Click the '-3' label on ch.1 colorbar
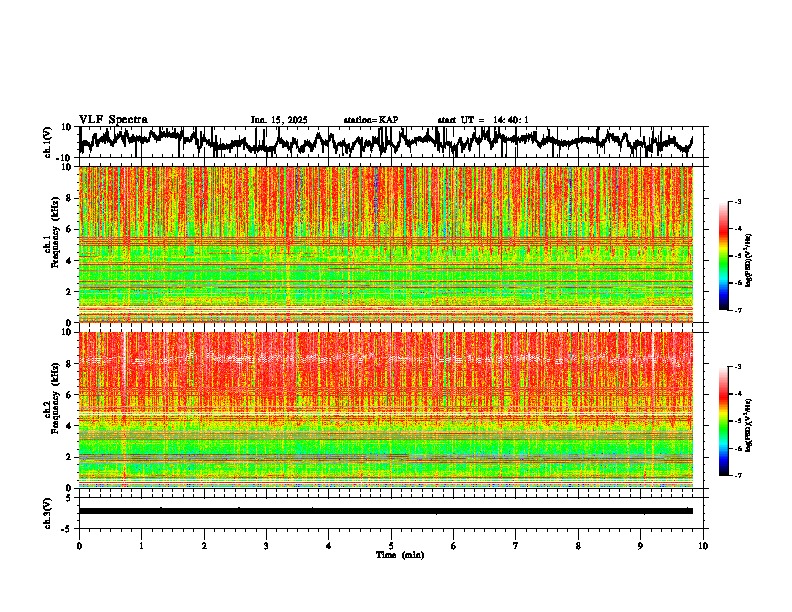Screen dimensions: 792x612 [738, 202]
